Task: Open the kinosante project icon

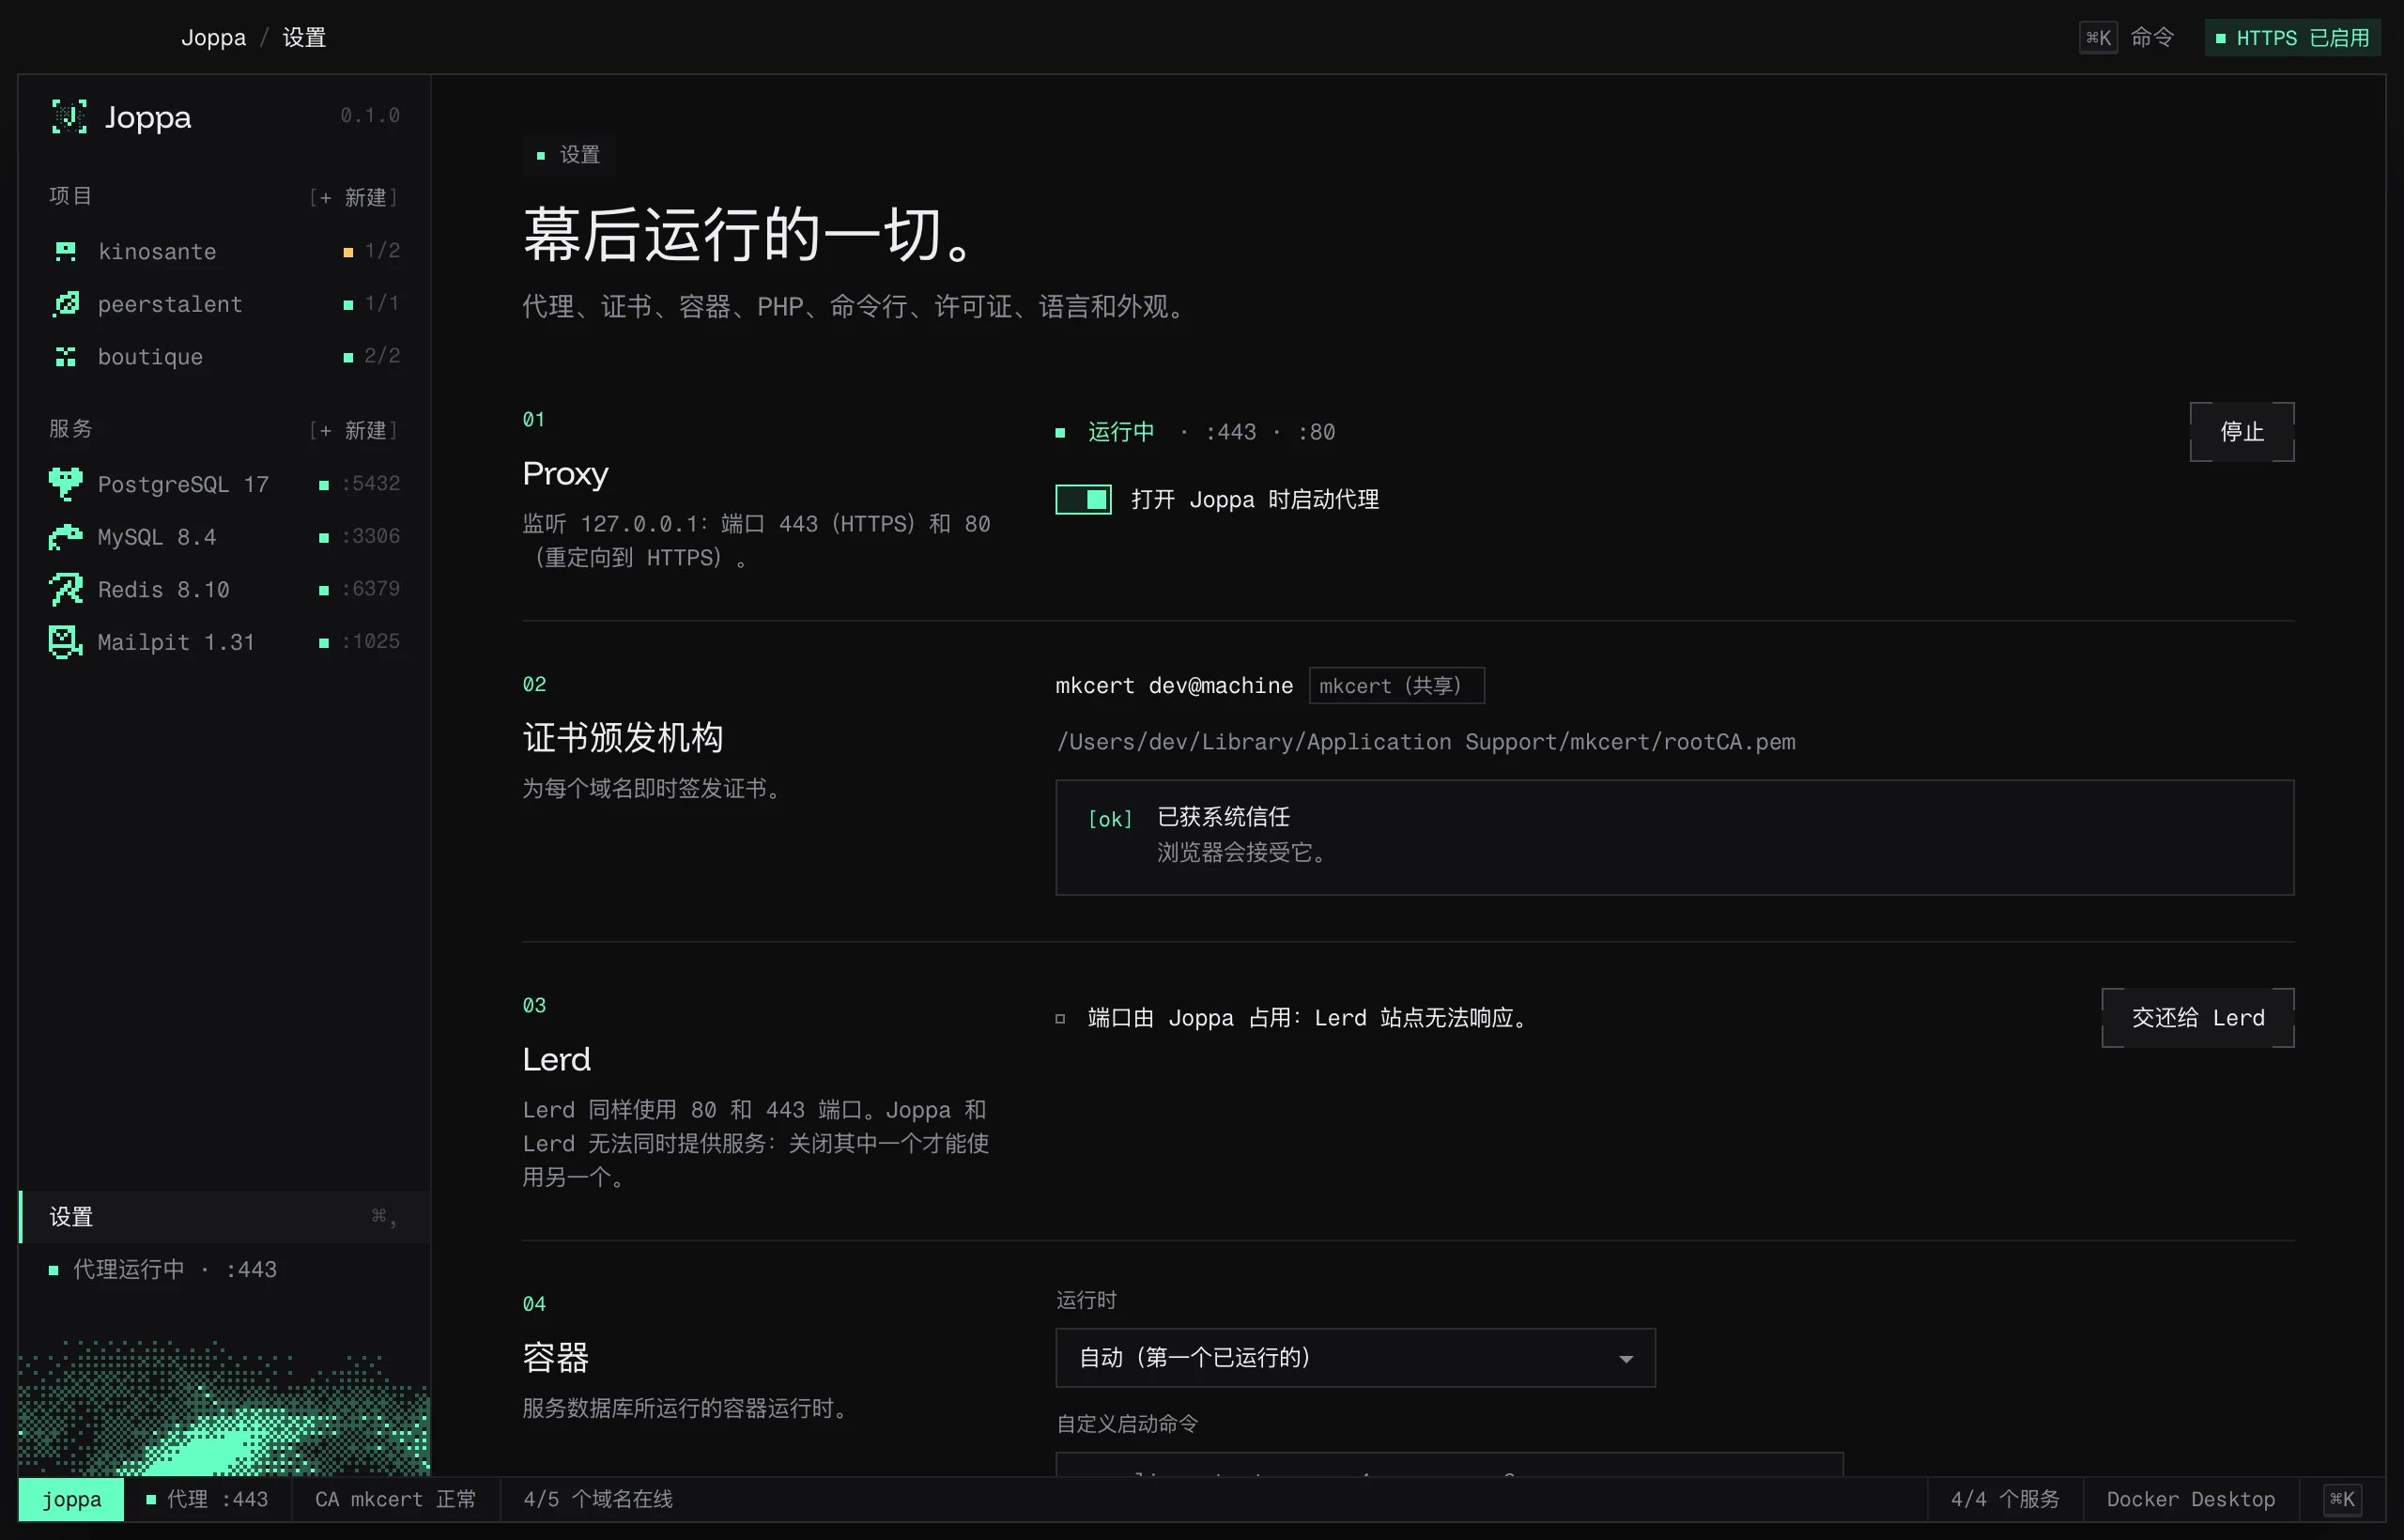Action: (66, 251)
